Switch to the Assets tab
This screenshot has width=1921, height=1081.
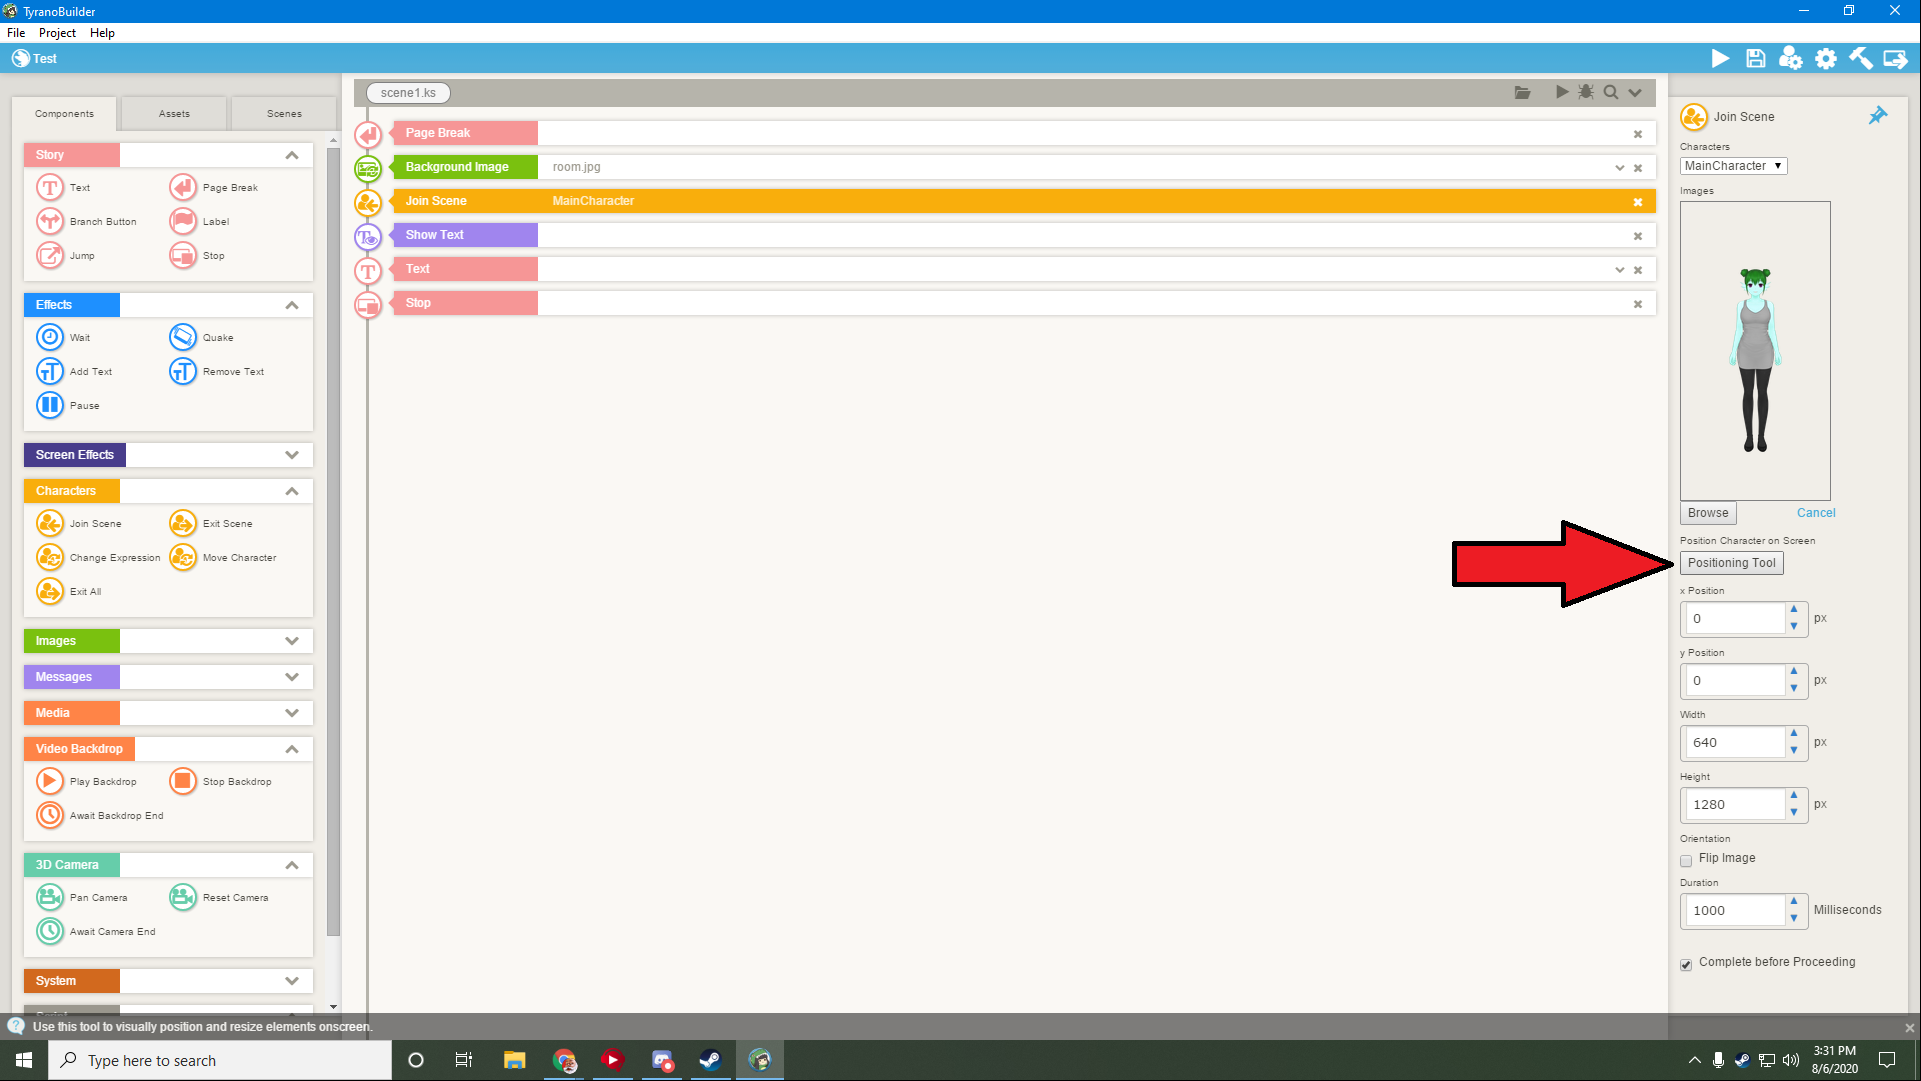point(174,114)
